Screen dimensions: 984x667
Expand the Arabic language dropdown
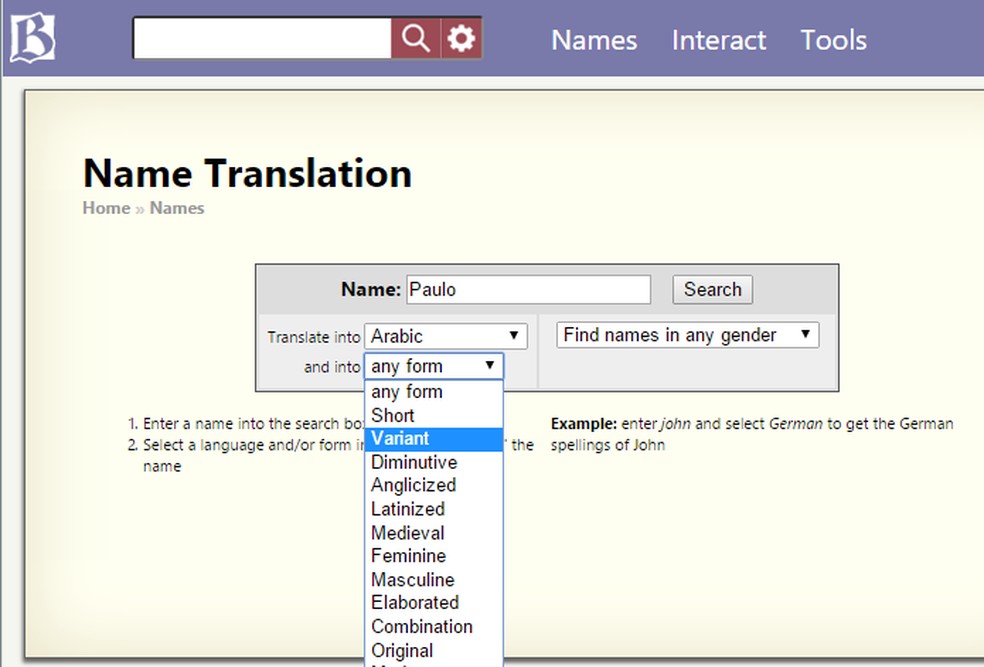pyautogui.click(x=445, y=336)
